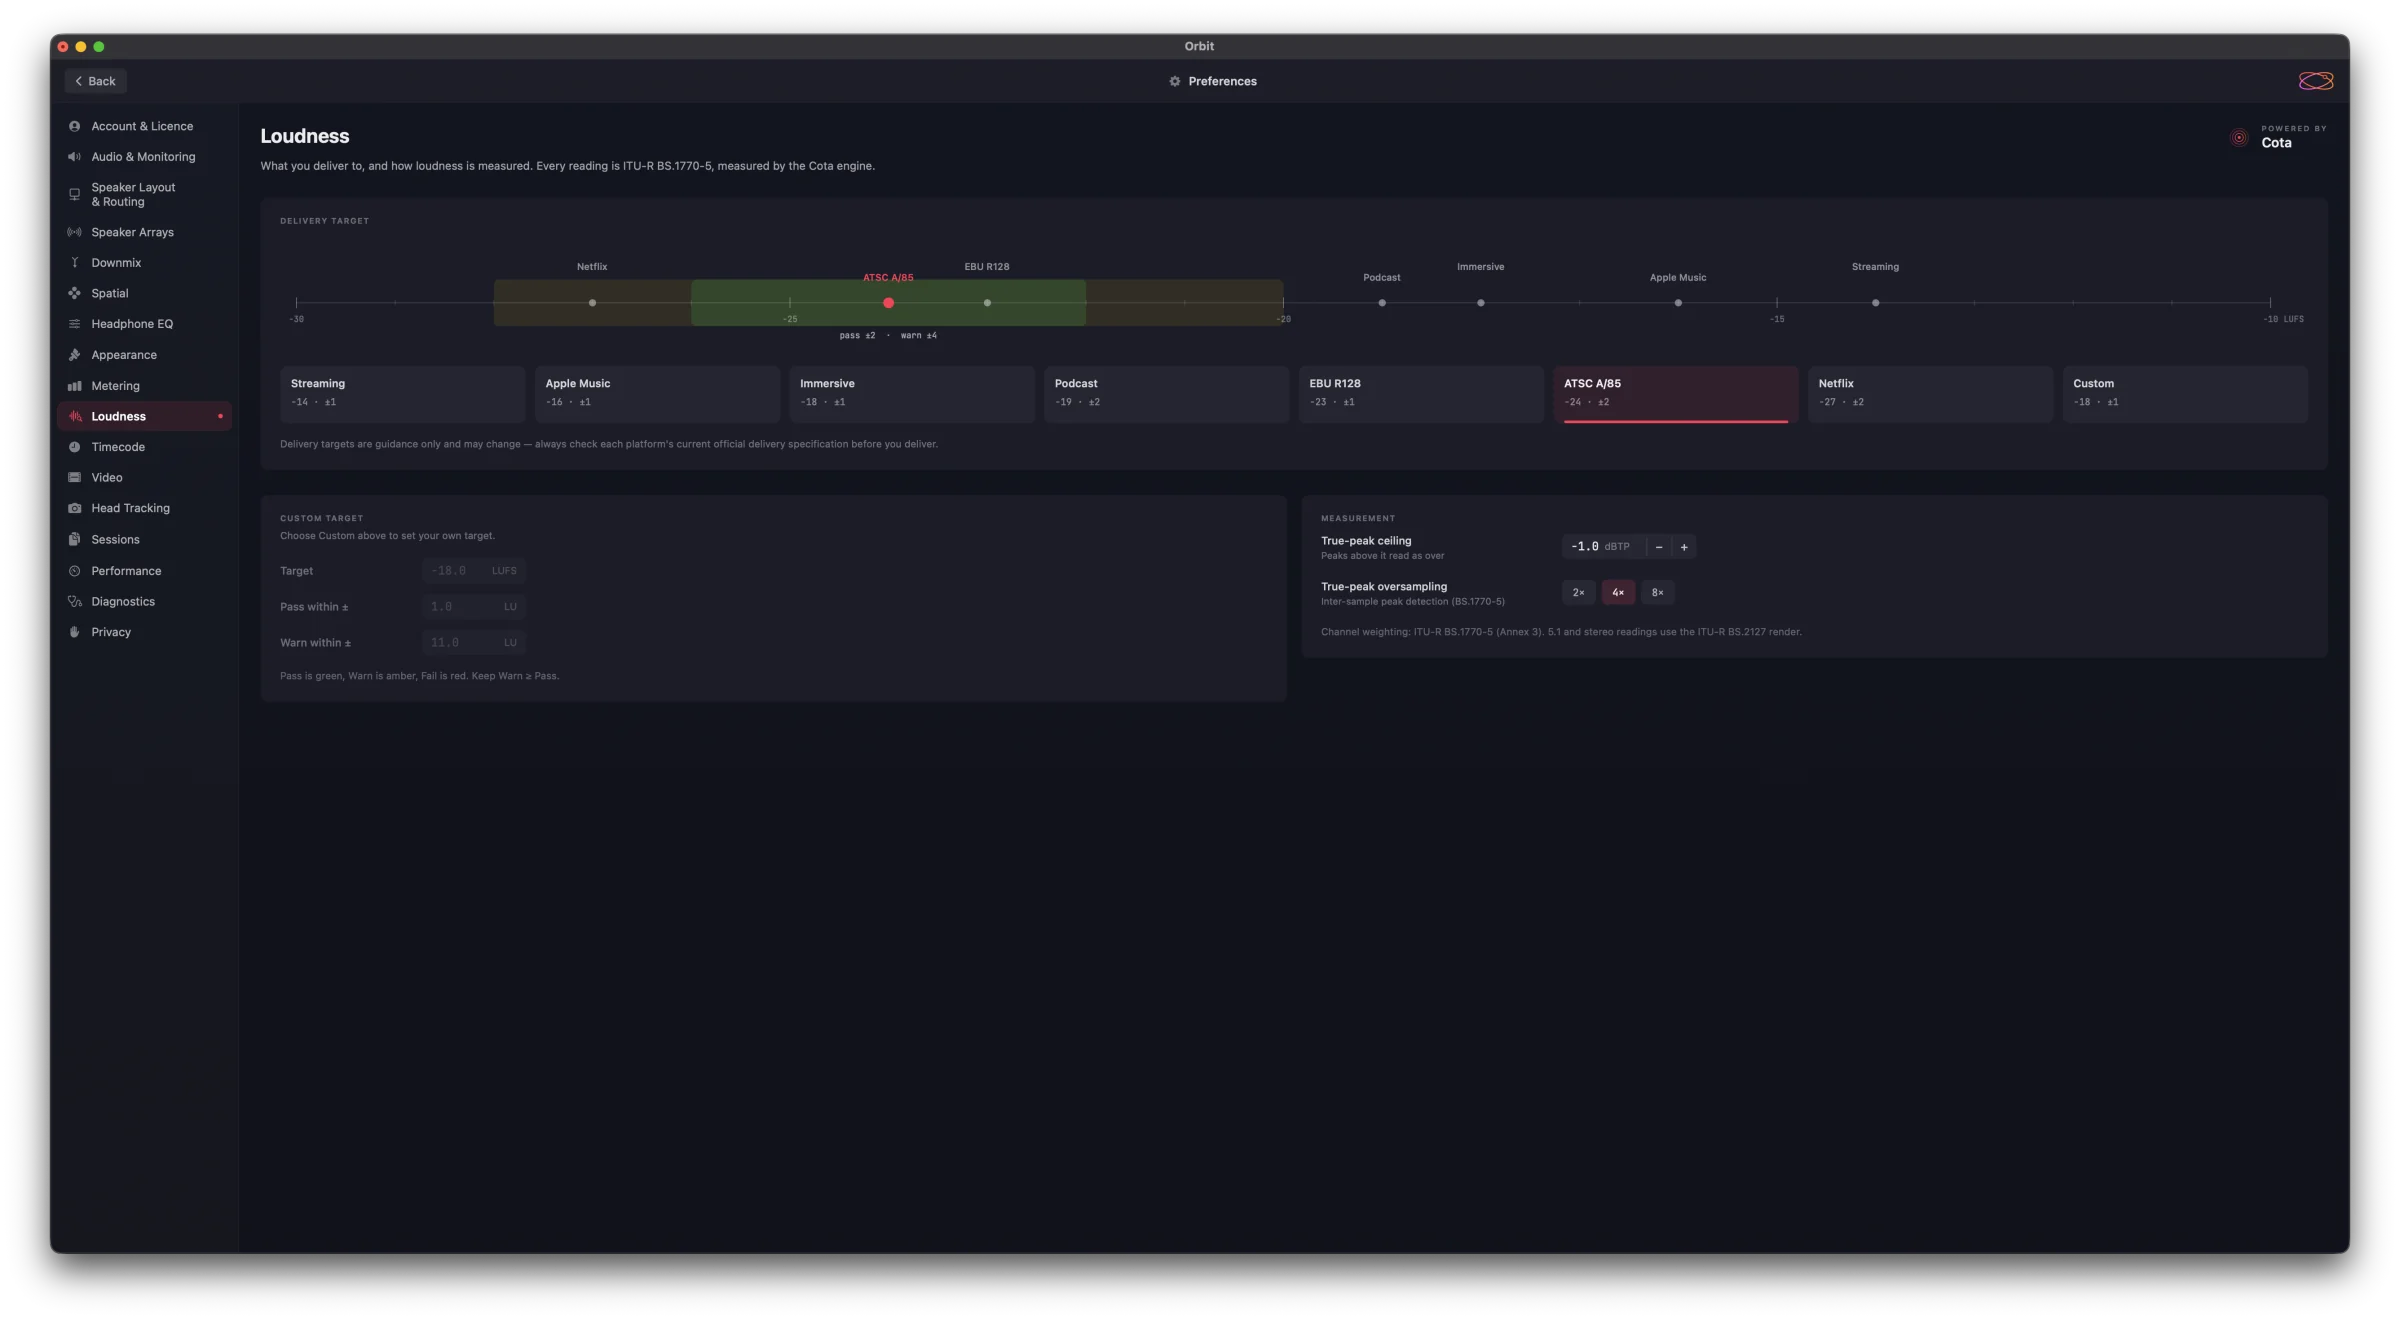
Task: Decrease true-peak ceiling with minus button
Action: [x=1659, y=547]
